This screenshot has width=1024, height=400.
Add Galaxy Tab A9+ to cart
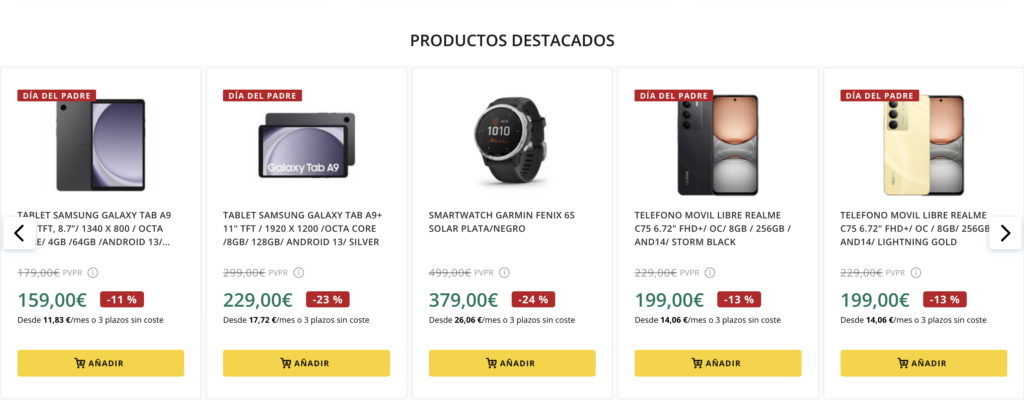click(x=306, y=363)
